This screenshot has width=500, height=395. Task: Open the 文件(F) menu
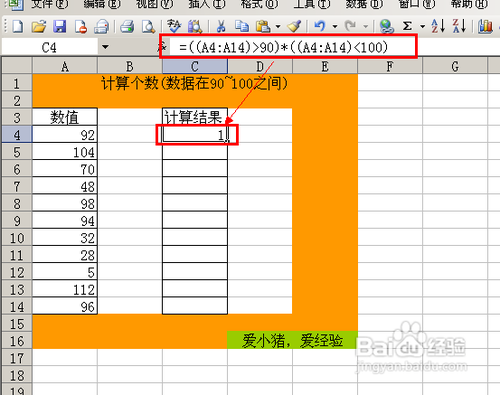point(49,4)
